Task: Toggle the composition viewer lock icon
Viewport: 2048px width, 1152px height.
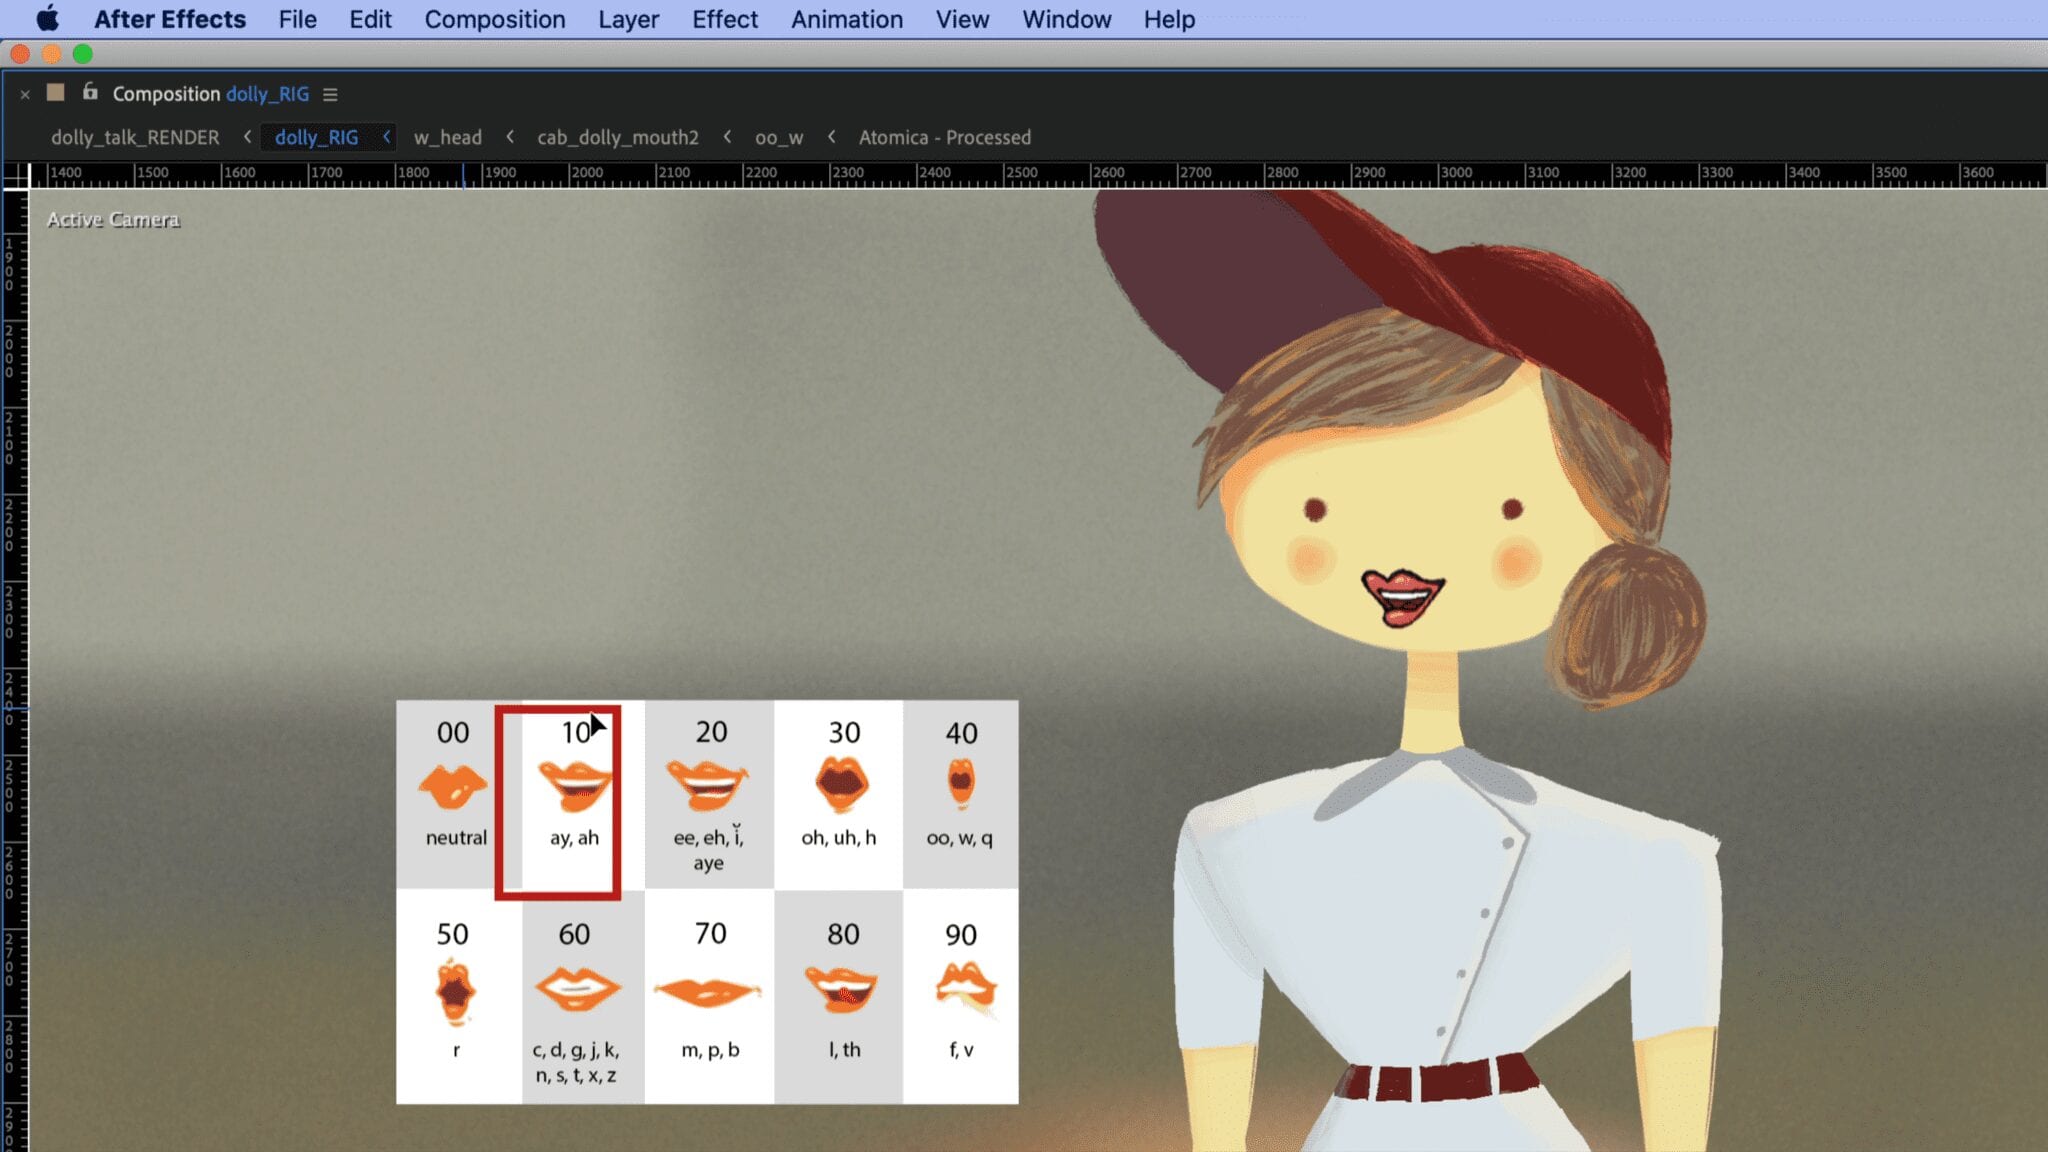Action: pyautogui.click(x=90, y=92)
